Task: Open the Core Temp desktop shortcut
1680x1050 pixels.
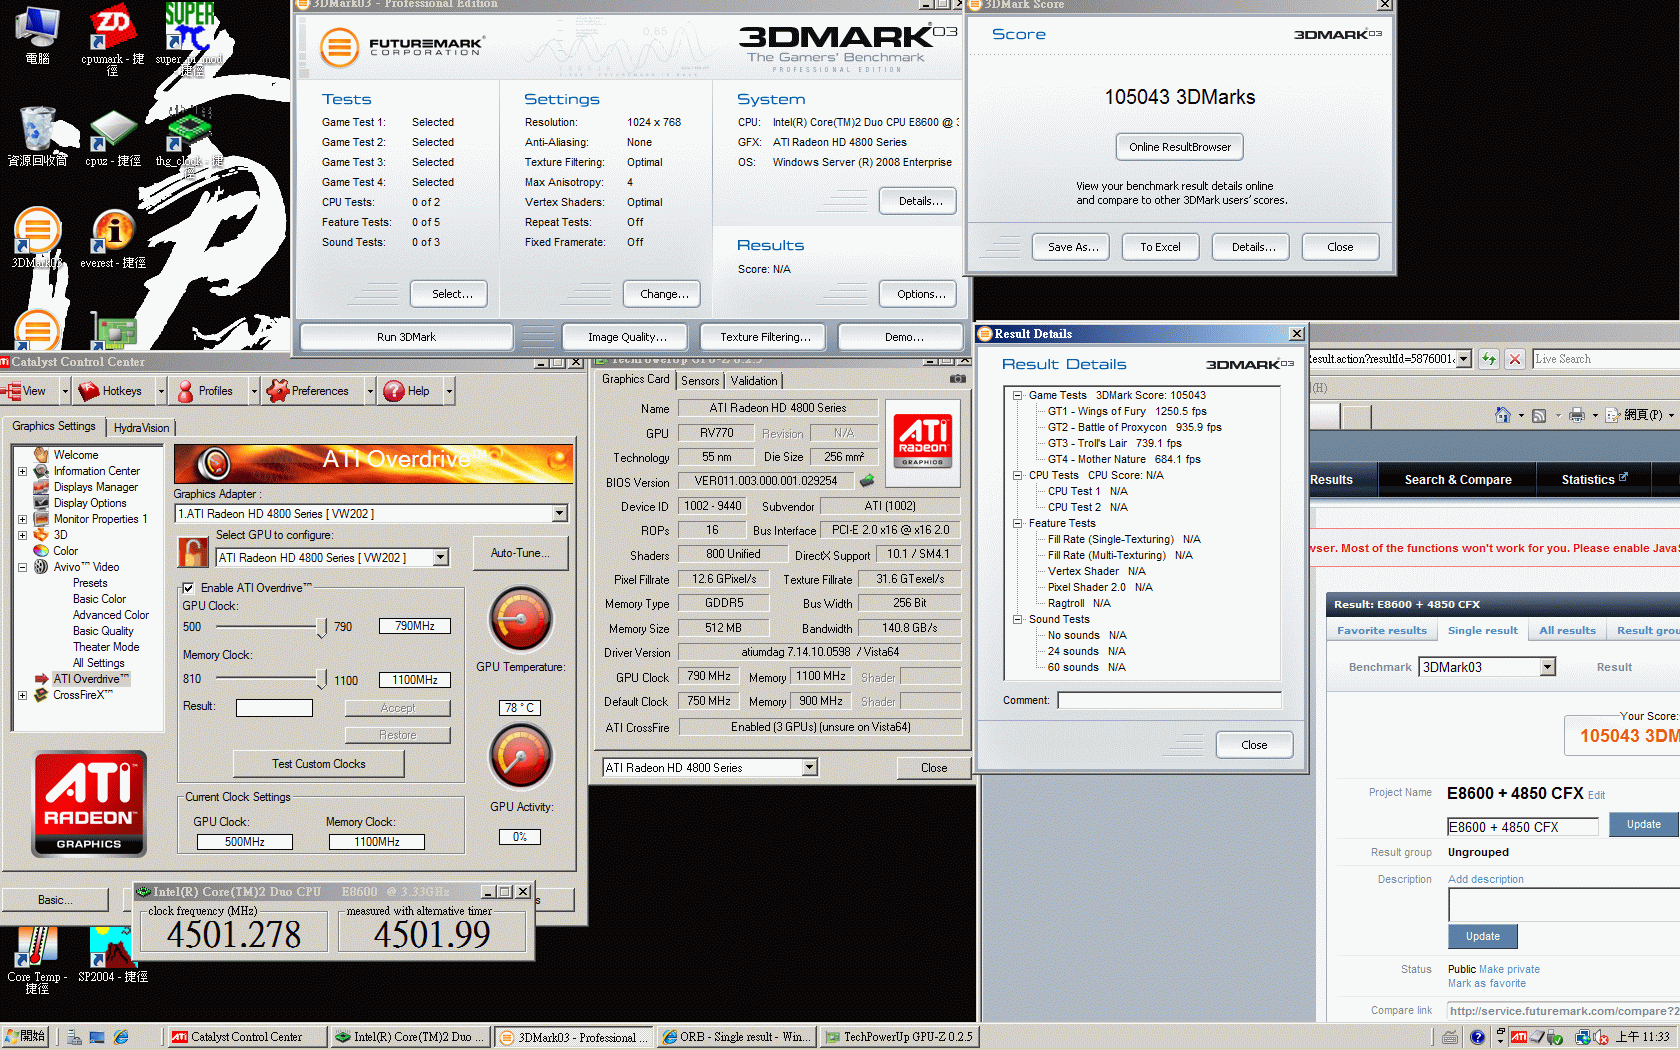Action: tap(37, 959)
